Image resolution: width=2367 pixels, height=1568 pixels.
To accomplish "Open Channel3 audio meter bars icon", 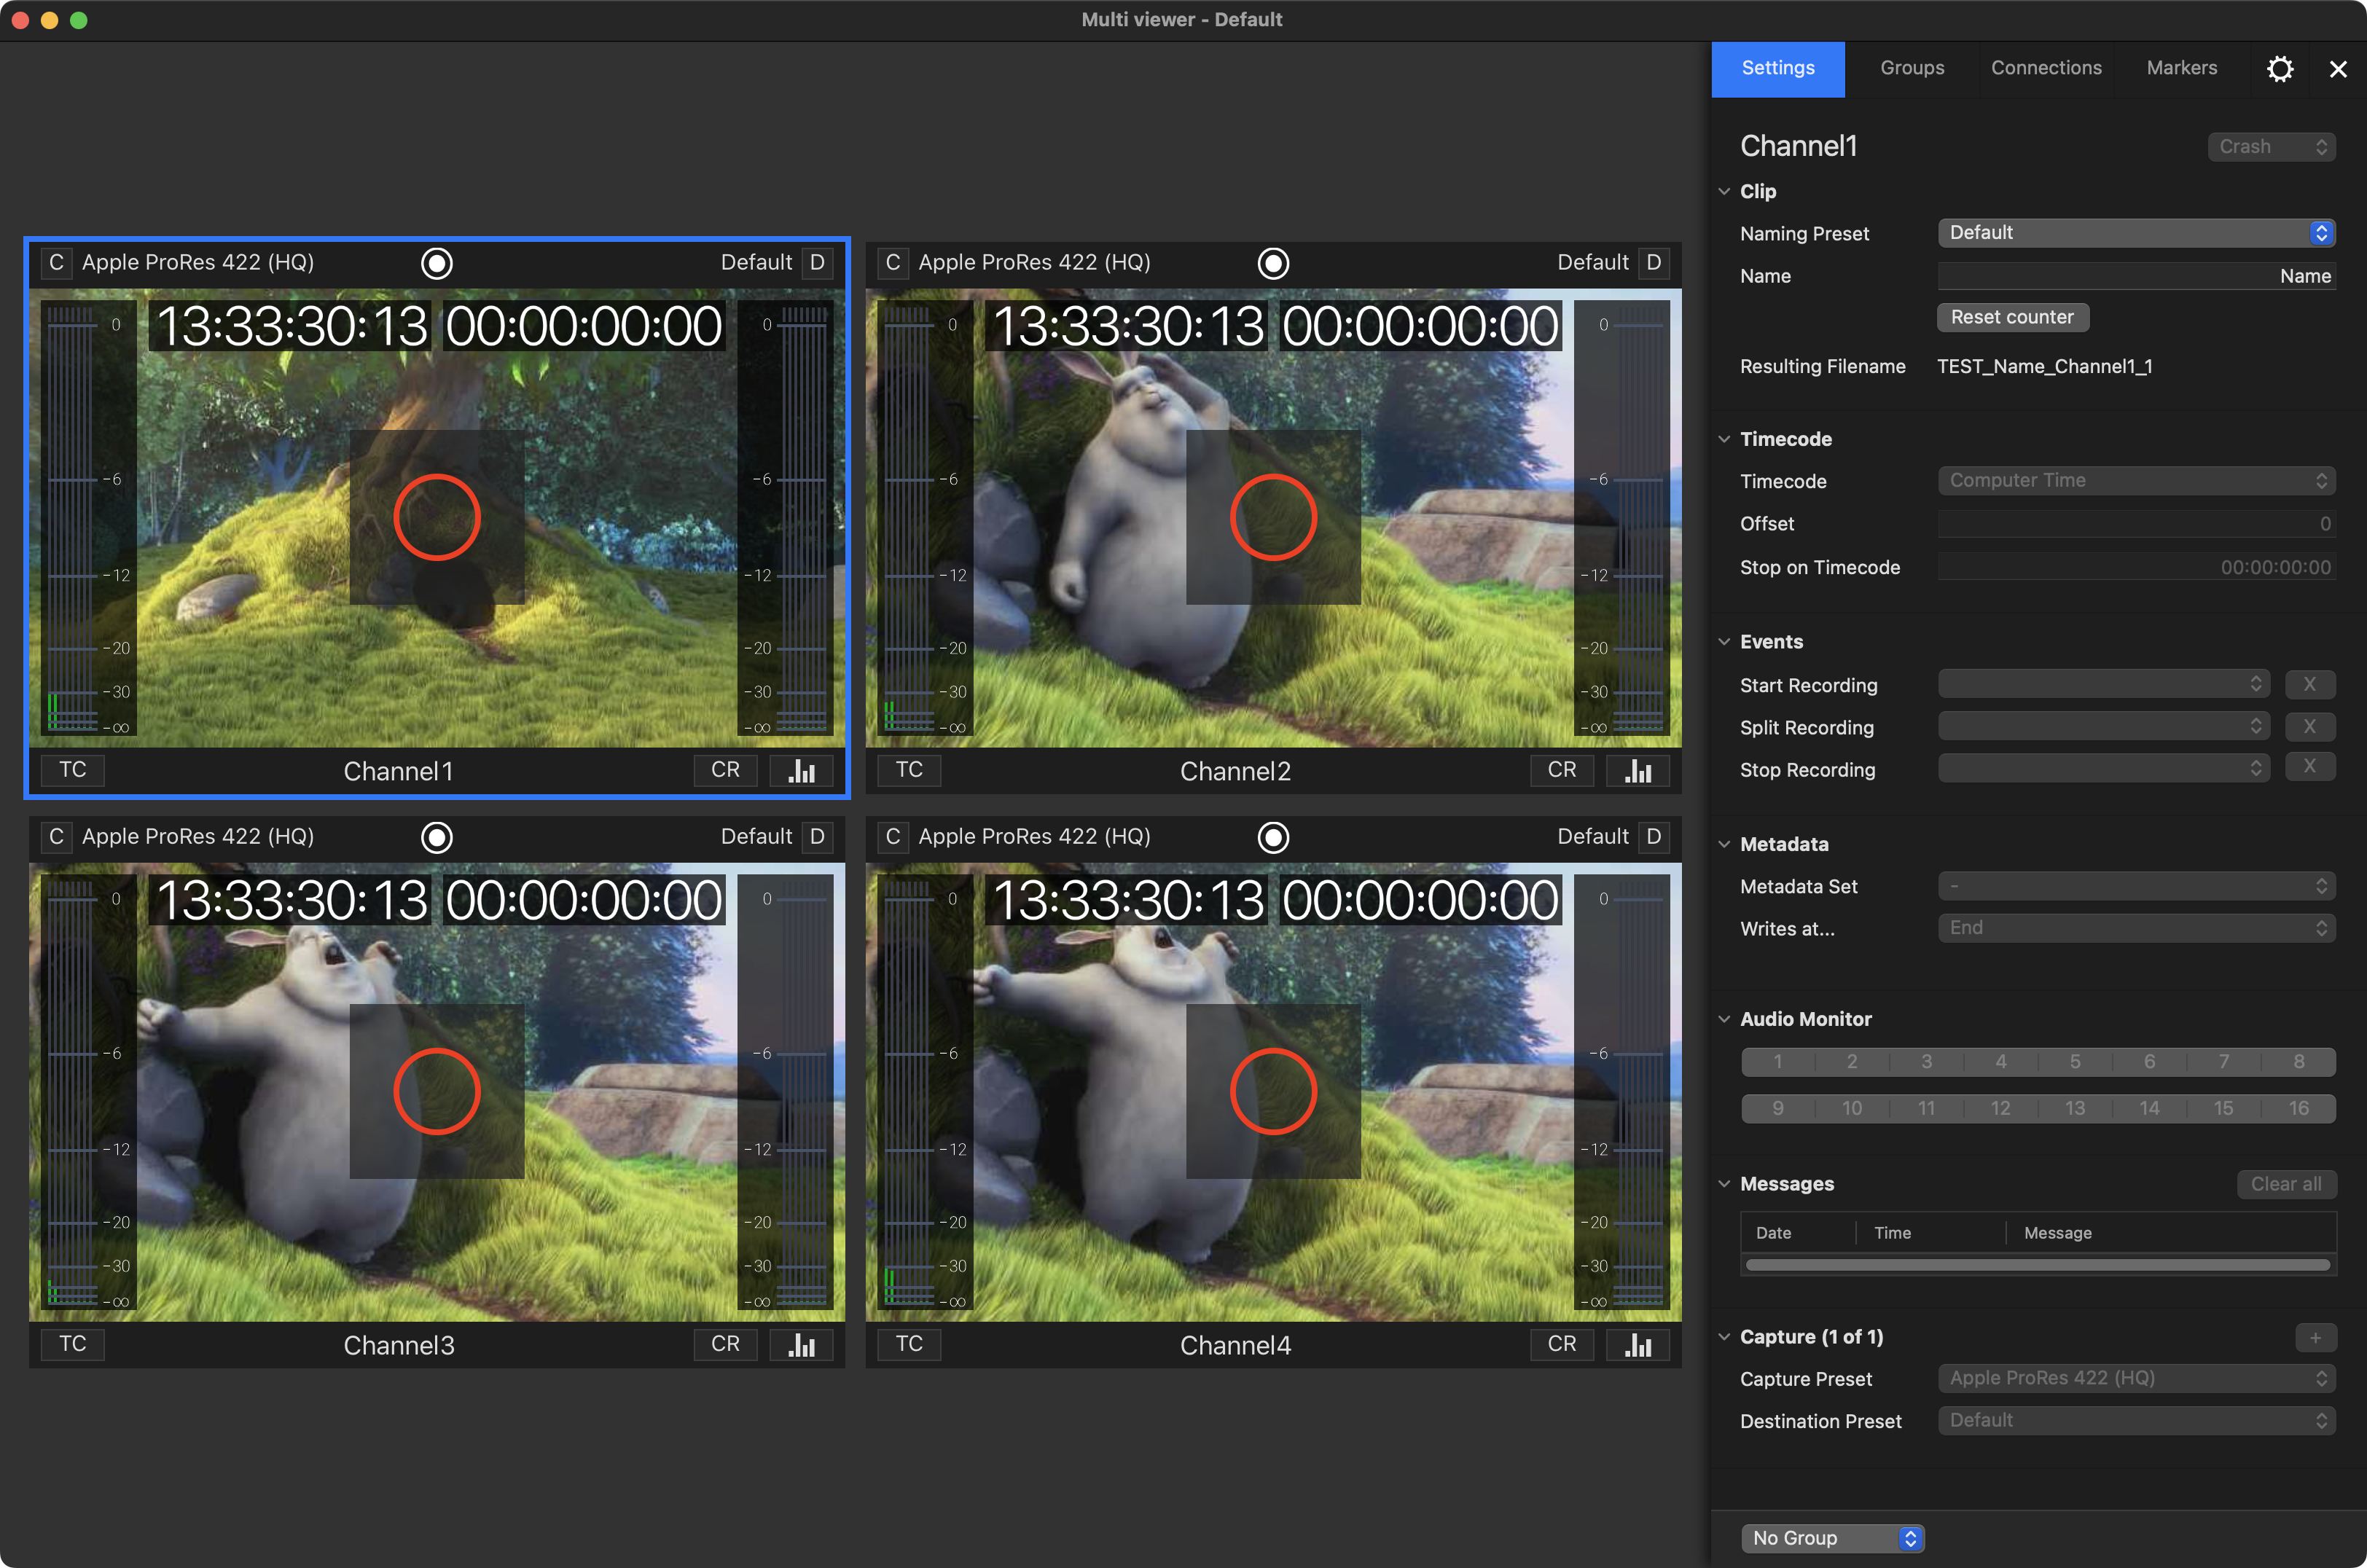I will pyautogui.click(x=802, y=1344).
